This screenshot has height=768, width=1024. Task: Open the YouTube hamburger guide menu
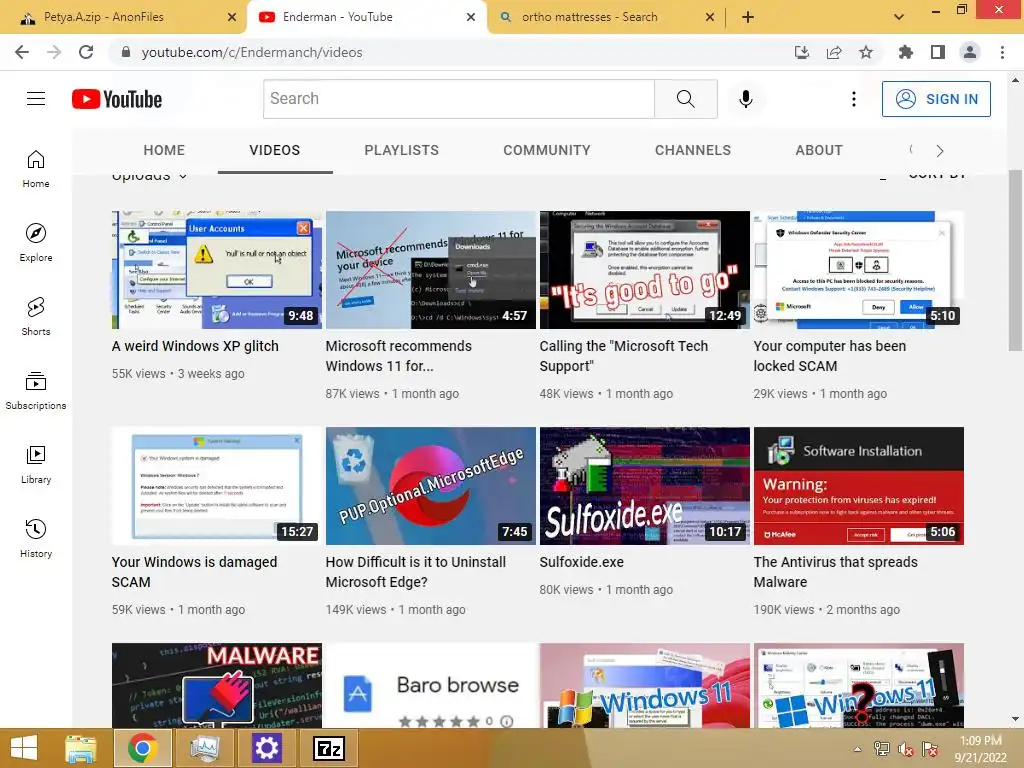pos(36,99)
